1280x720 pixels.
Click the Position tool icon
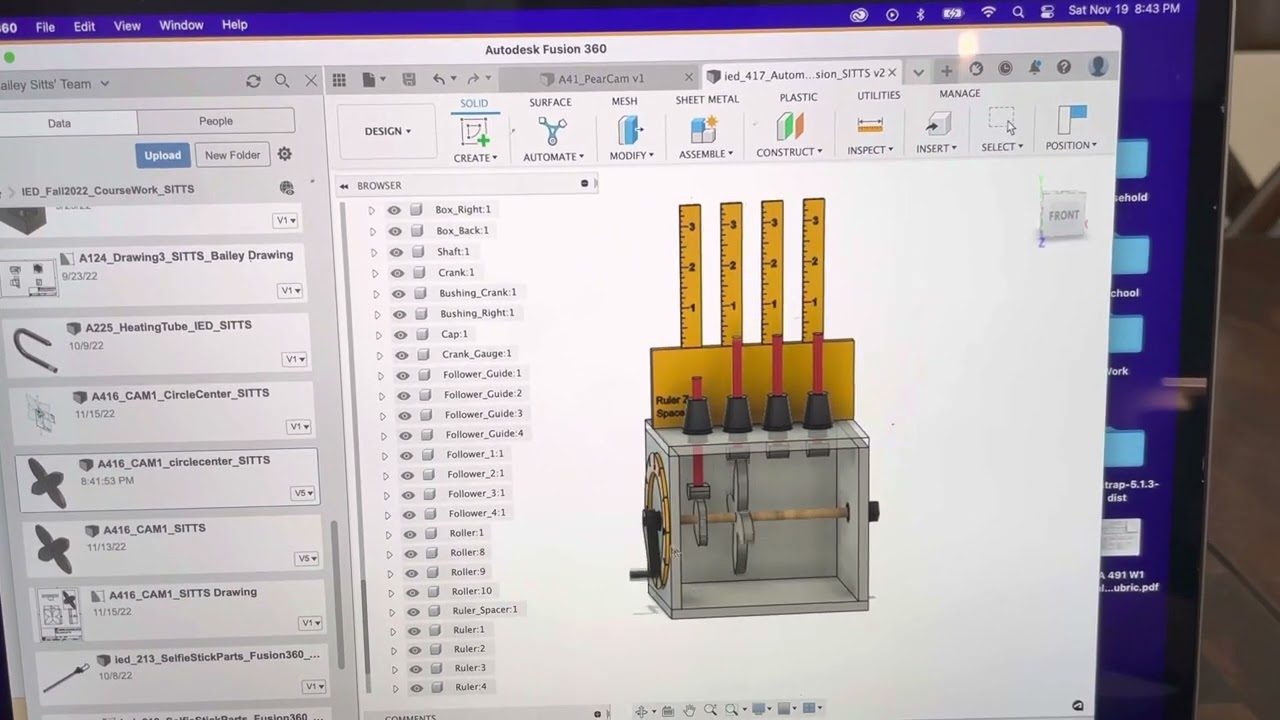[1071, 120]
